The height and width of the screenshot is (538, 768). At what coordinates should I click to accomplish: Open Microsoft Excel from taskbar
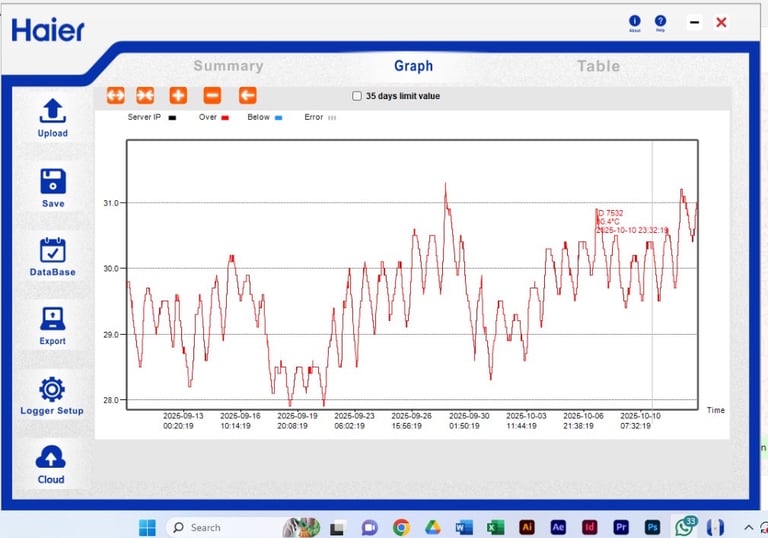tap(495, 527)
